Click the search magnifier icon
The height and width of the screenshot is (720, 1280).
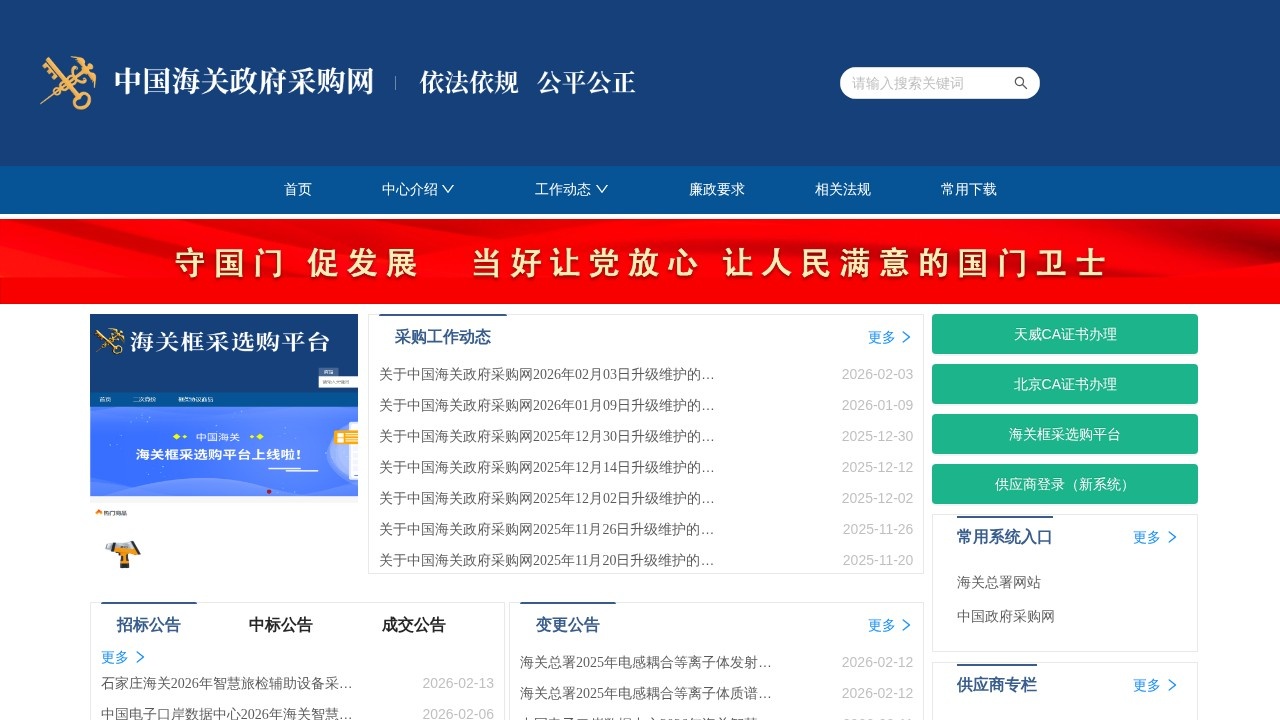tap(1020, 83)
